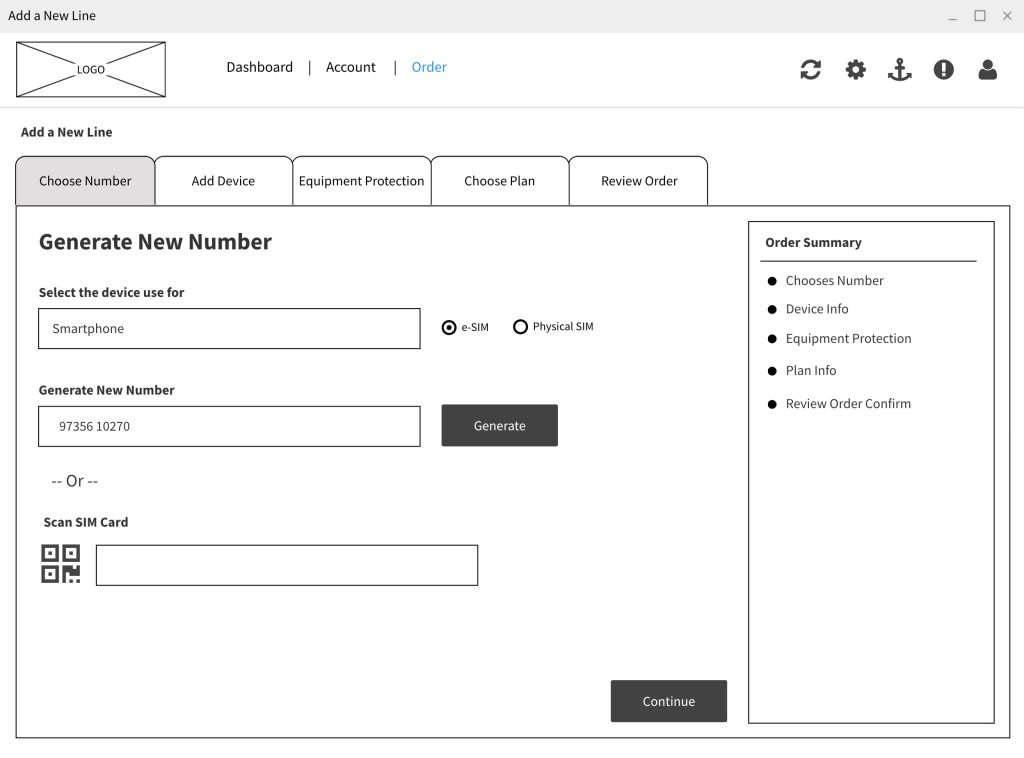Viewport: 1024px width, 758px height.
Task: Click the LOGO placeholder image
Action: coord(91,69)
